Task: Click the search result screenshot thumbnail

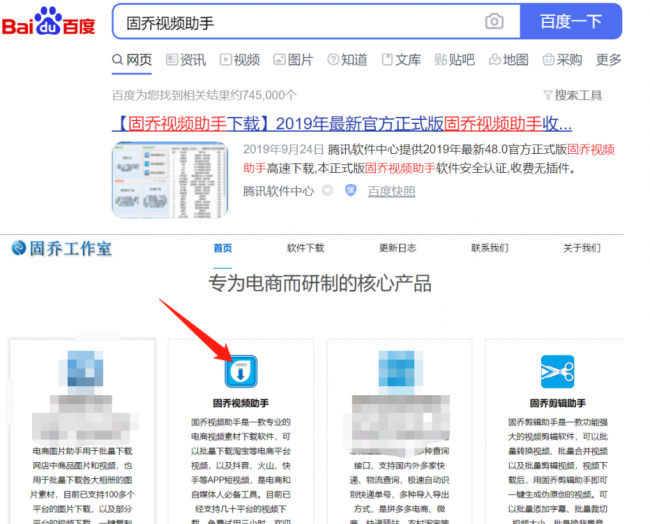Action: coord(170,180)
